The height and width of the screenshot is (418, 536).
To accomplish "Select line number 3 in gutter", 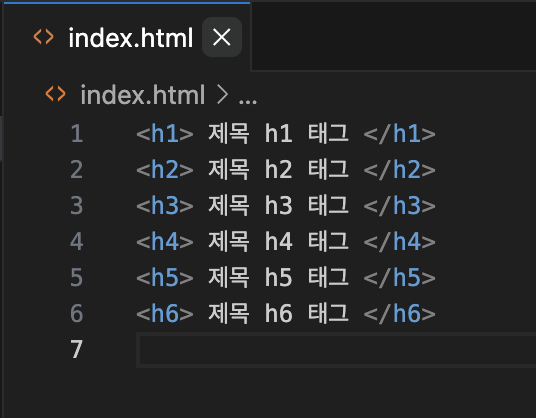I will [x=77, y=205].
